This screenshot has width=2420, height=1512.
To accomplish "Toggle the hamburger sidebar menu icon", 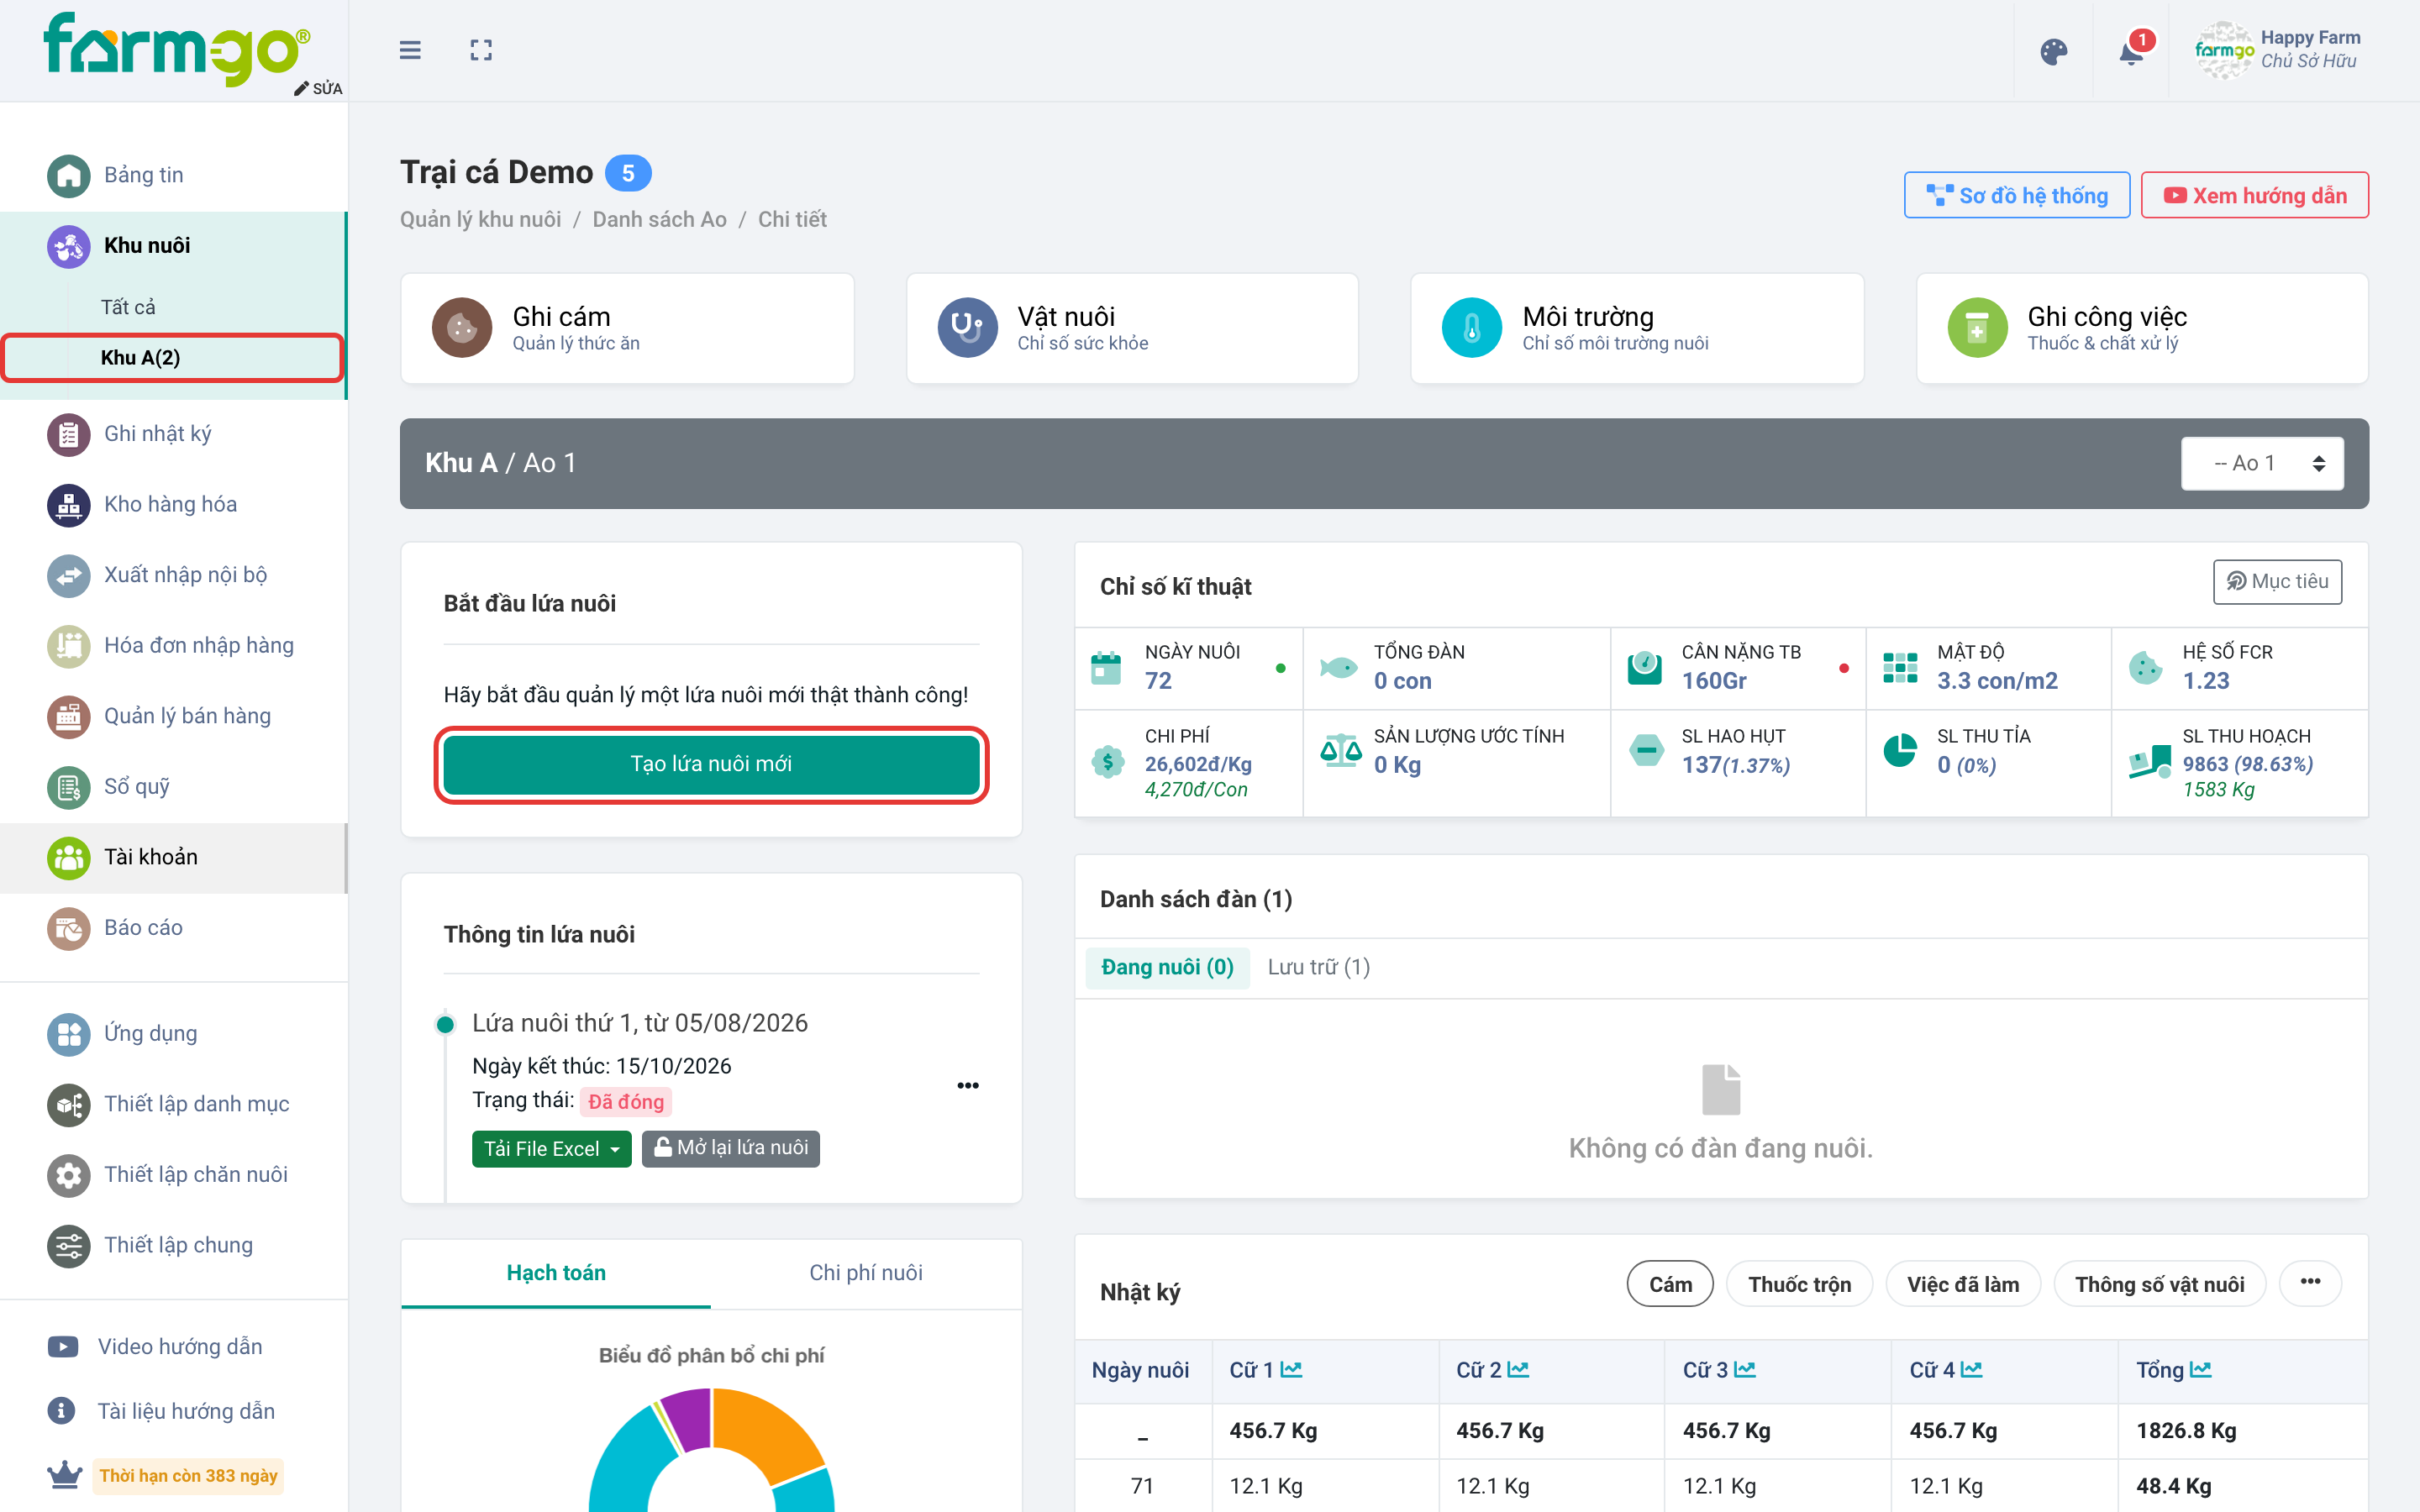I will pyautogui.click(x=410, y=50).
